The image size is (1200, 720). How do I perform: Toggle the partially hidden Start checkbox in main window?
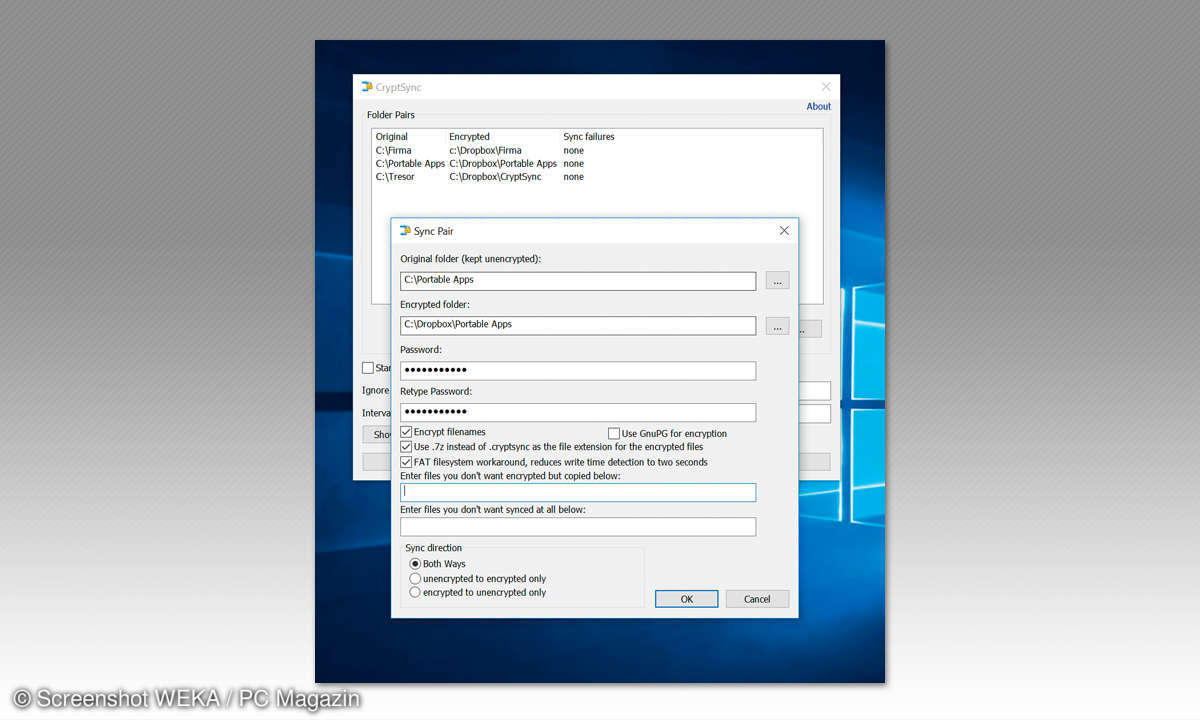[x=368, y=368]
